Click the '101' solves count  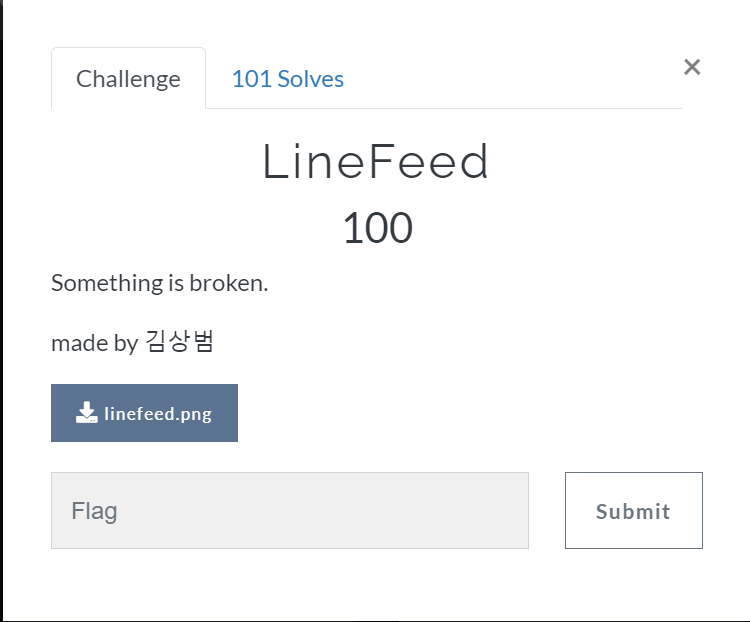click(x=251, y=79)
